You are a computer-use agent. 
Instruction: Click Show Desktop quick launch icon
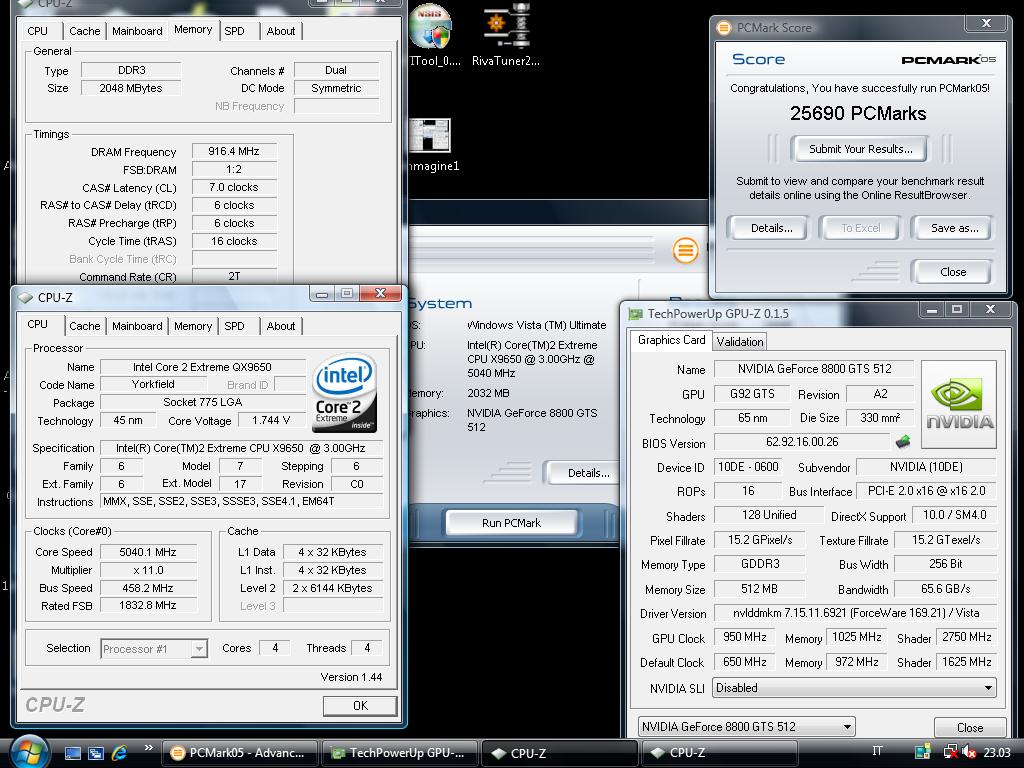(72, 753)
